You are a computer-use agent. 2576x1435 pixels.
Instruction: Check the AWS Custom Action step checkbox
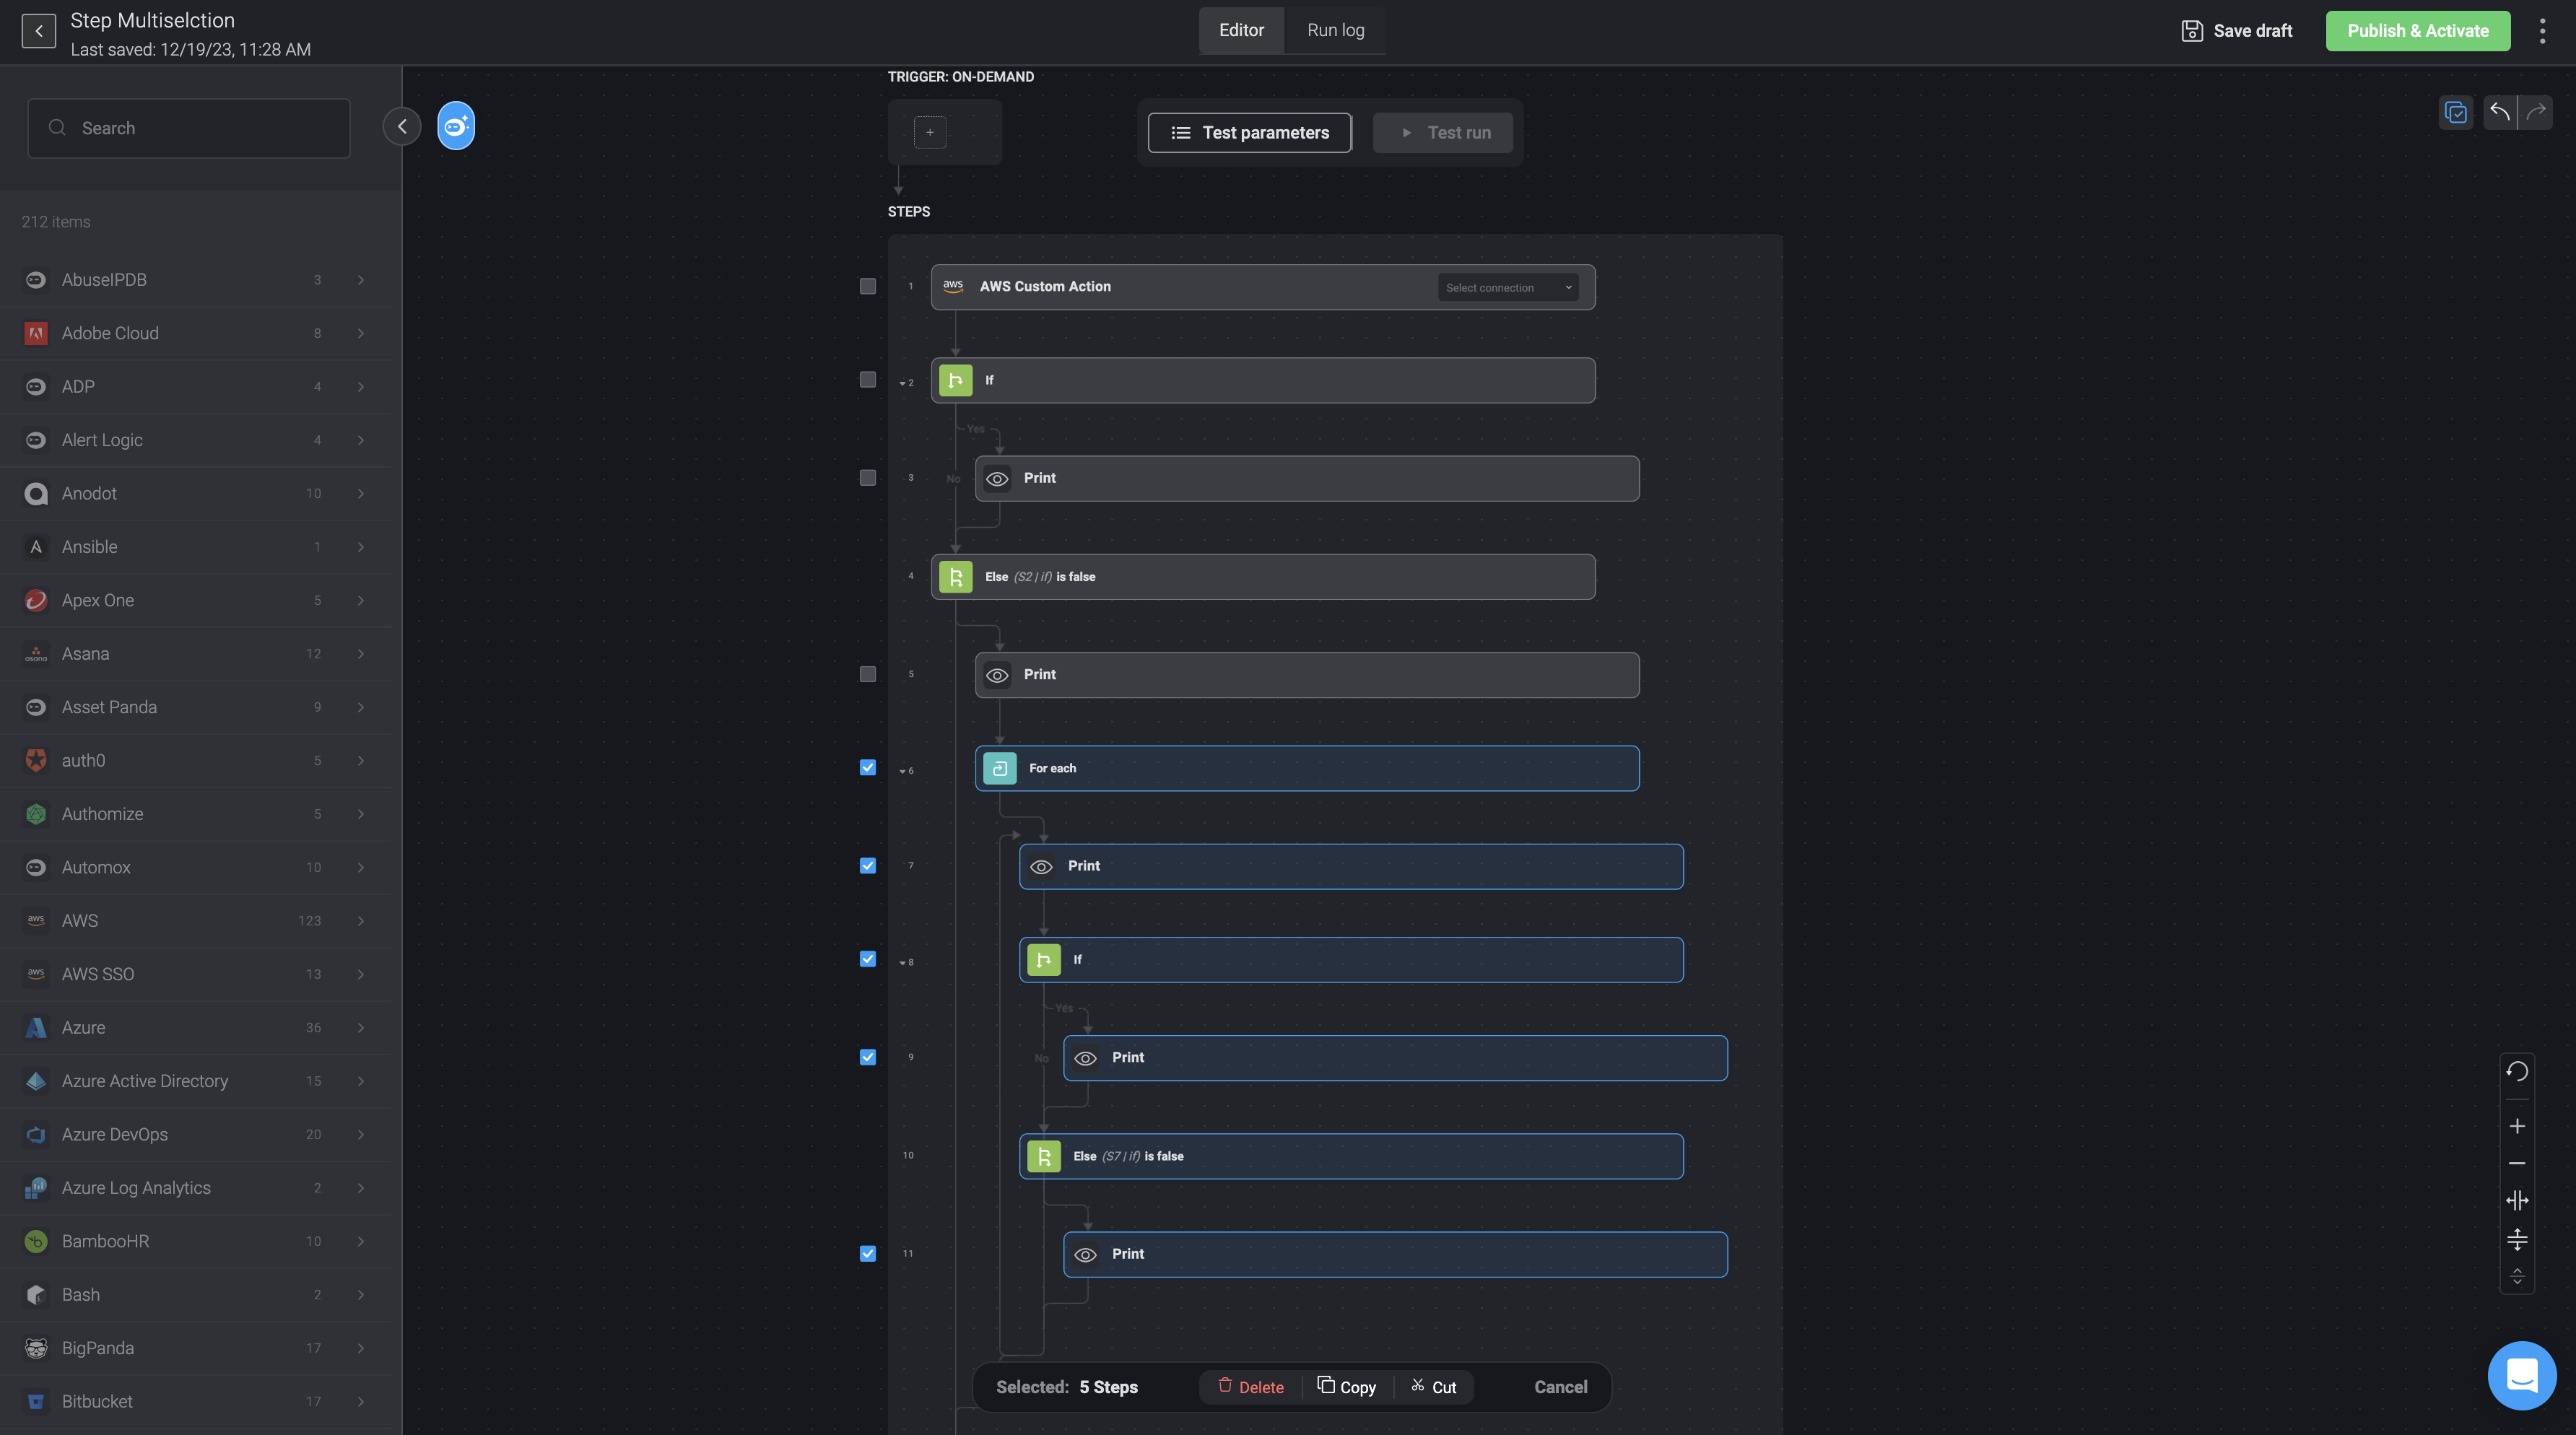click(868, 286)
